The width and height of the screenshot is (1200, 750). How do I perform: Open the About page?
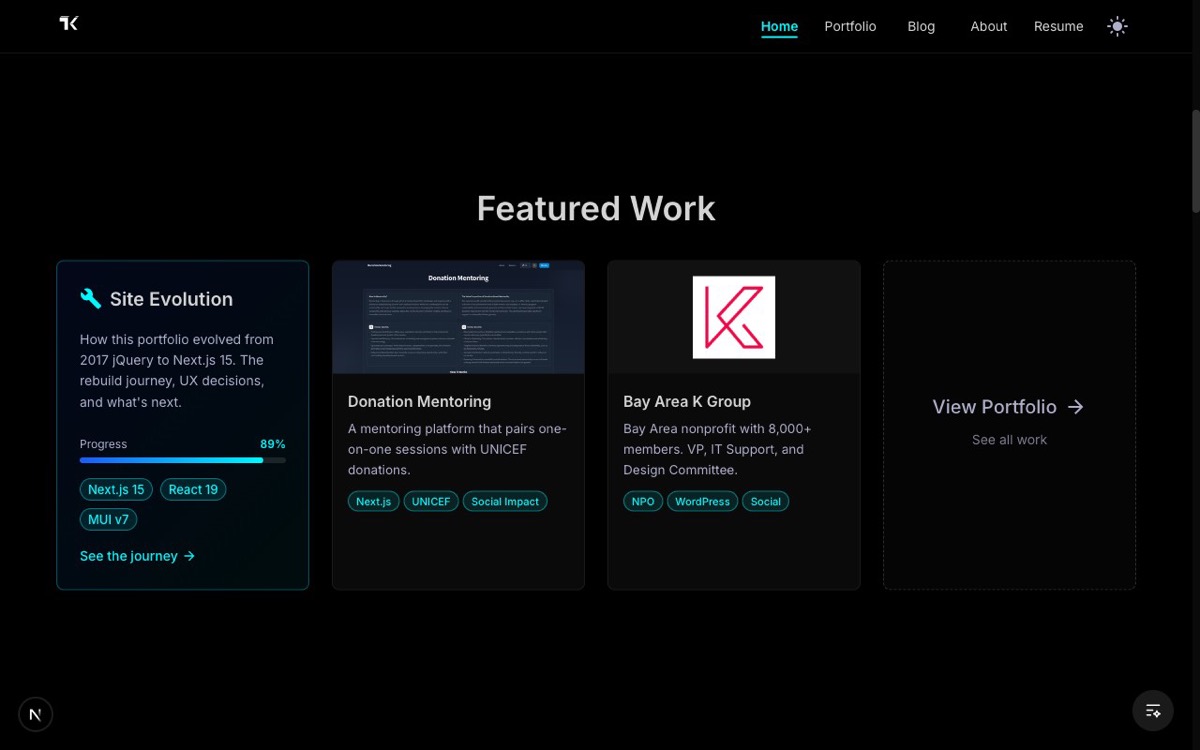[x=988, y=27]
